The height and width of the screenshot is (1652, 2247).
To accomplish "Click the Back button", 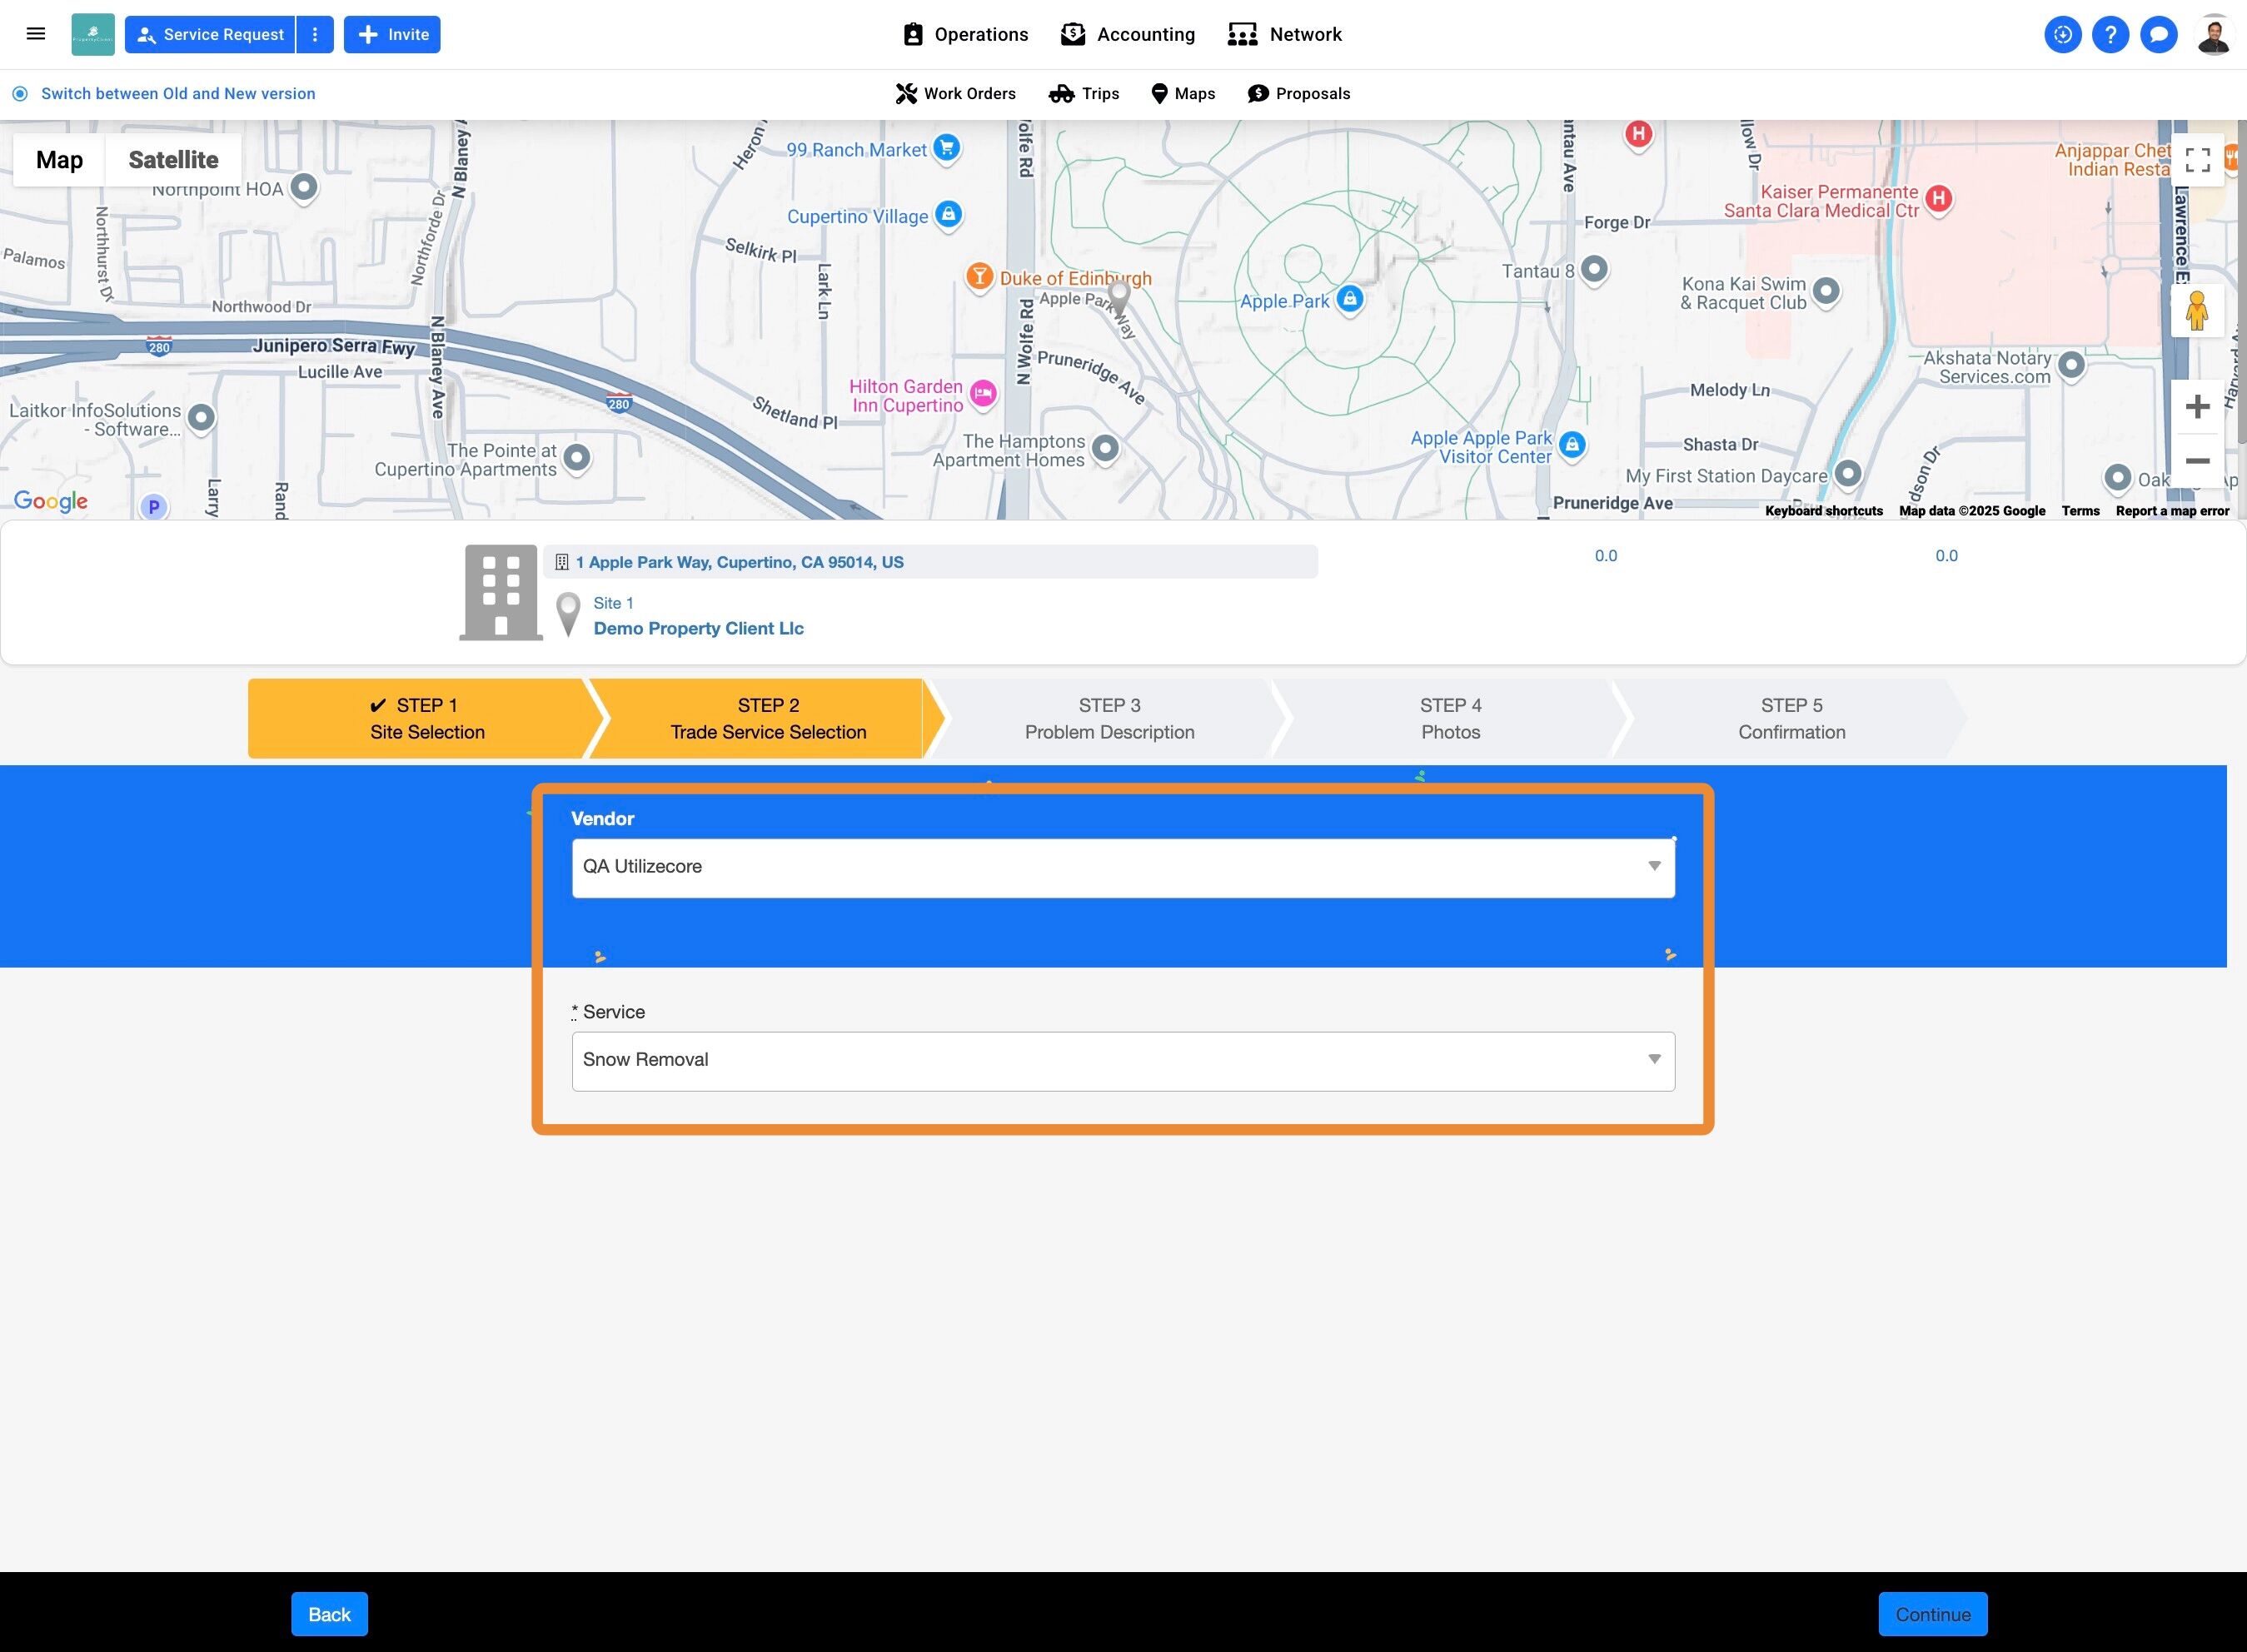I will (x=329, y=1614).
